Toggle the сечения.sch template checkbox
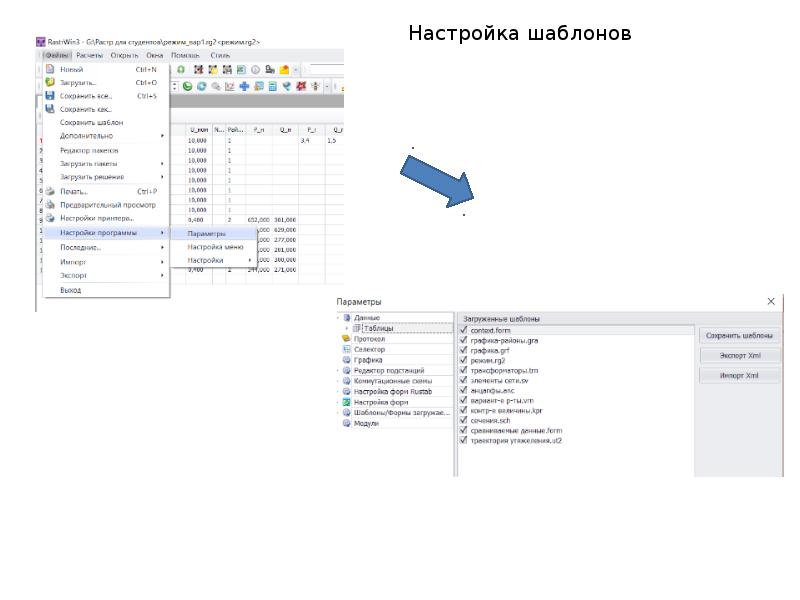The width and height of the screenshot is (800, 600). pos(463,420)
